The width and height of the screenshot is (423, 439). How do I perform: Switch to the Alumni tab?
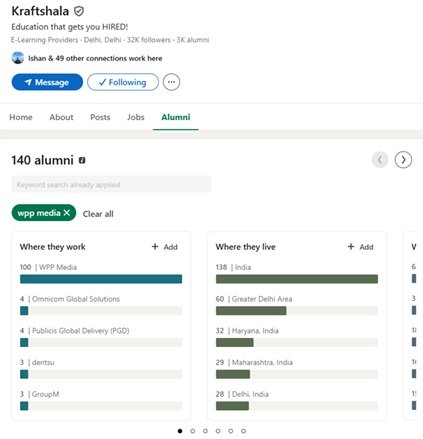click(176, 117)
